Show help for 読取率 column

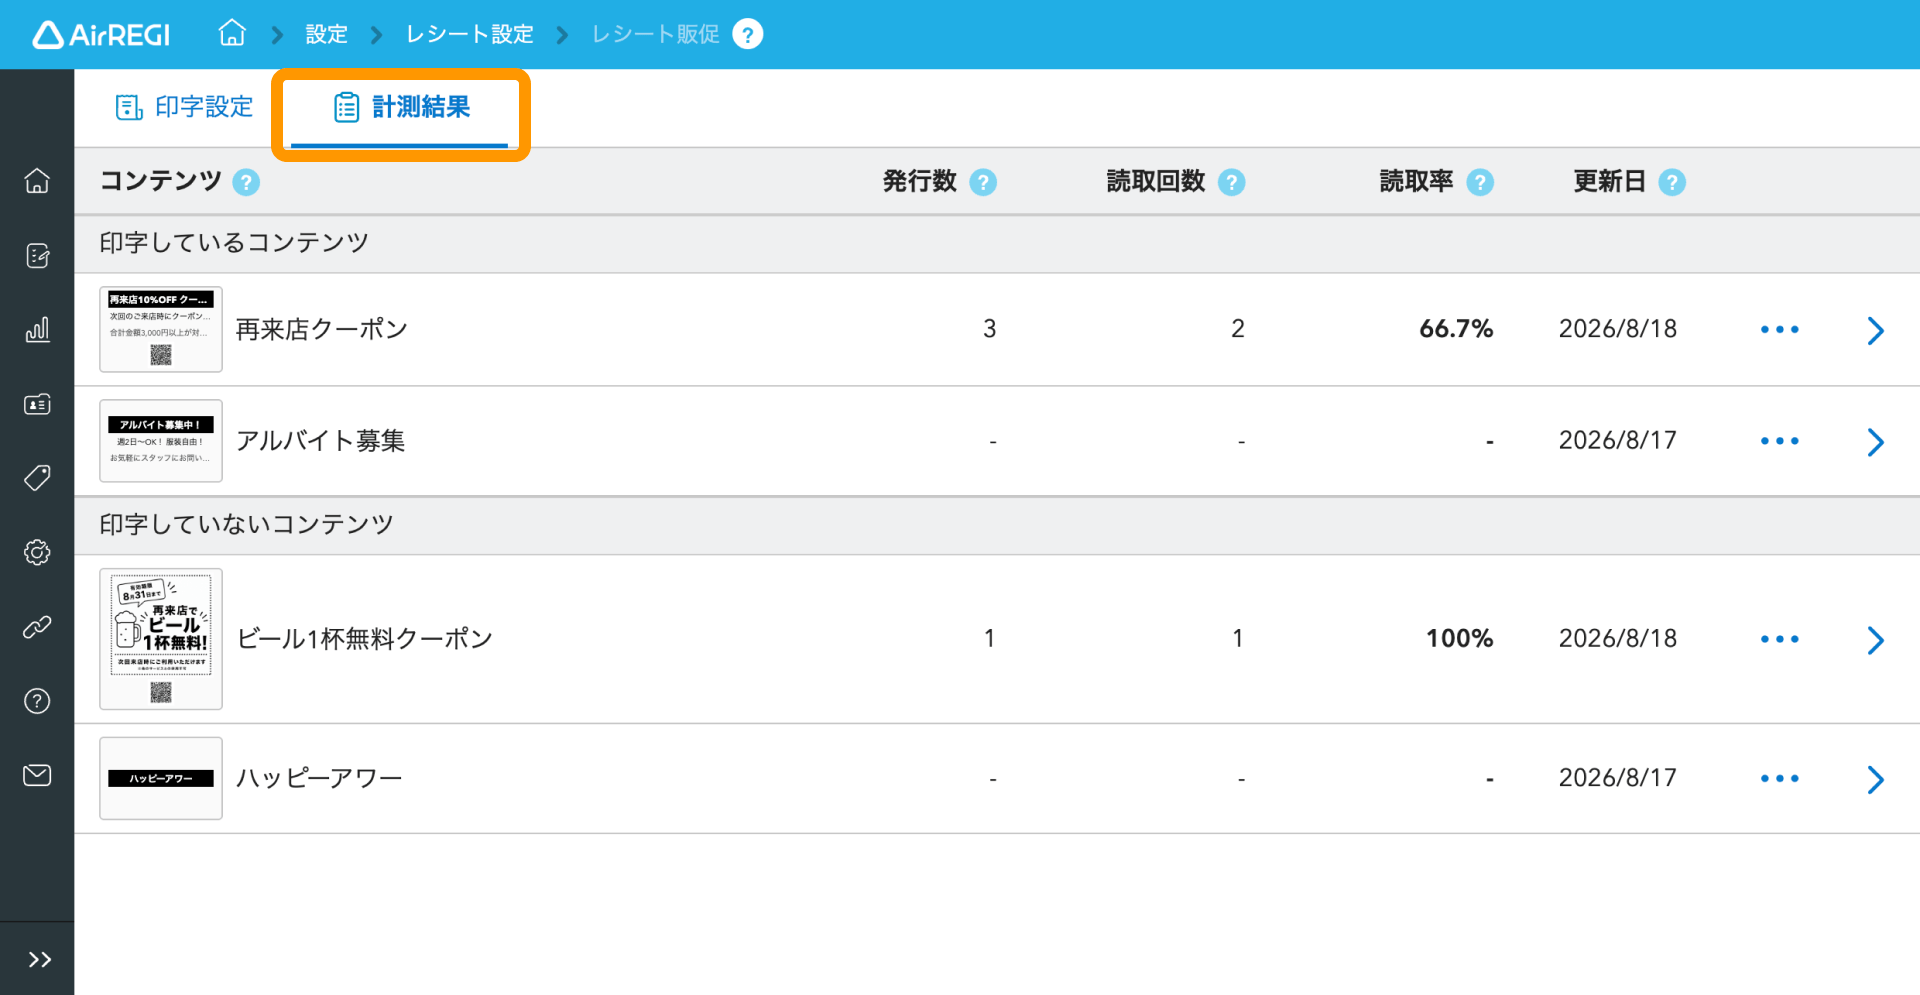pyautogui.click(x=1480, y=182)
